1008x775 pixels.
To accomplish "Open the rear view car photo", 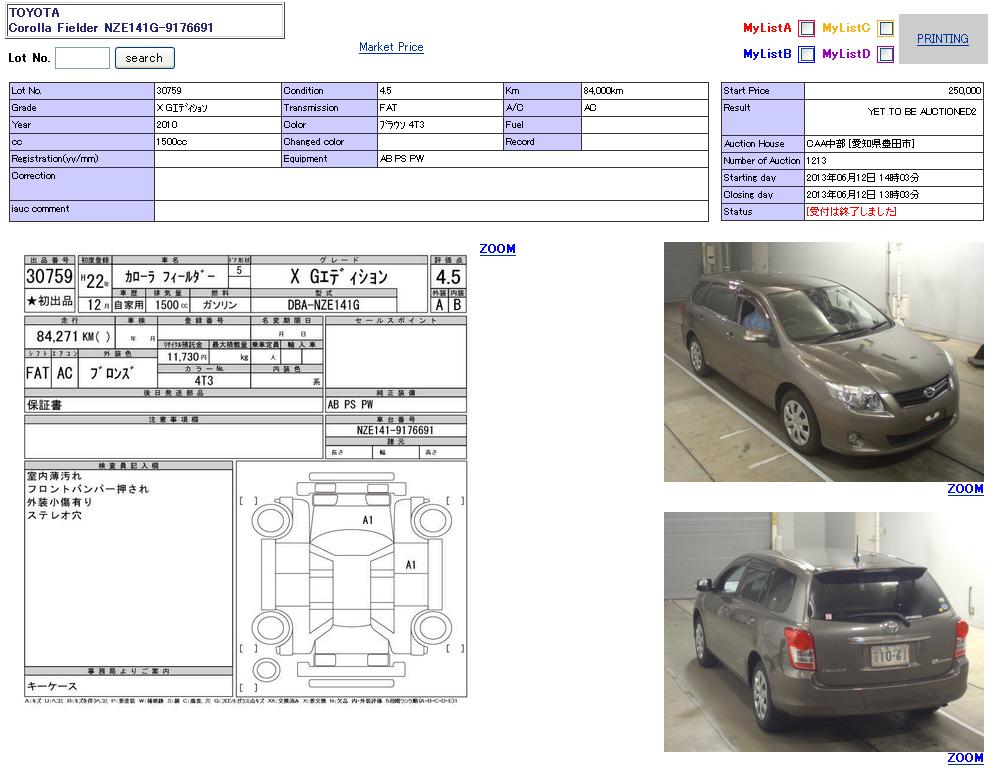I will point(823,631).
